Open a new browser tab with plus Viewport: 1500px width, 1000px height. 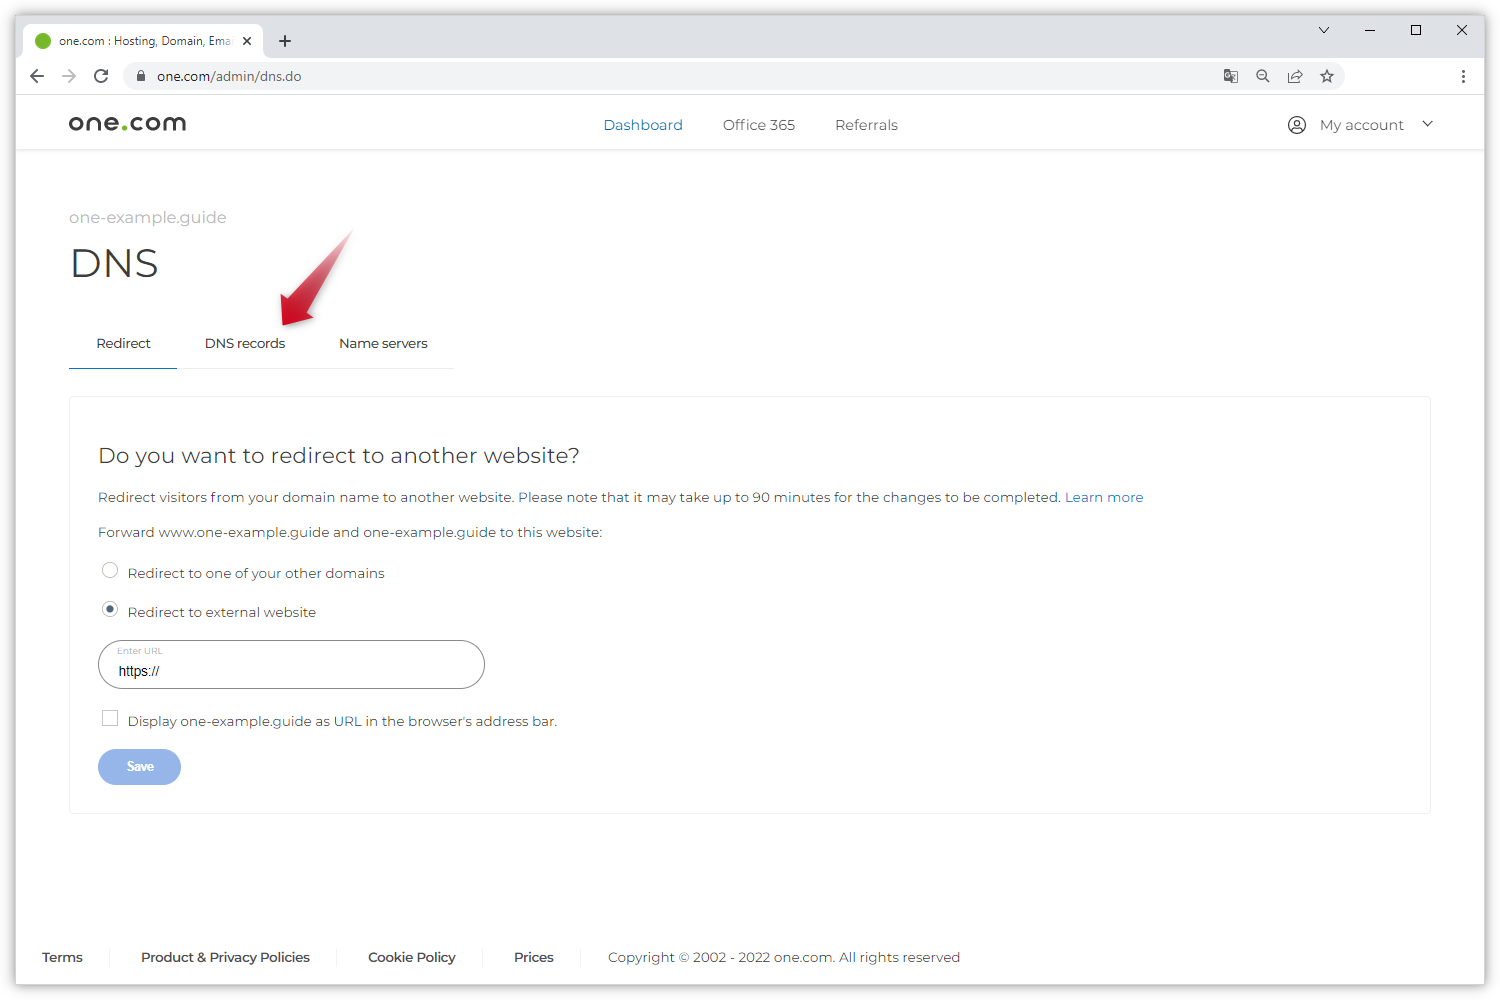pos(285,41)
